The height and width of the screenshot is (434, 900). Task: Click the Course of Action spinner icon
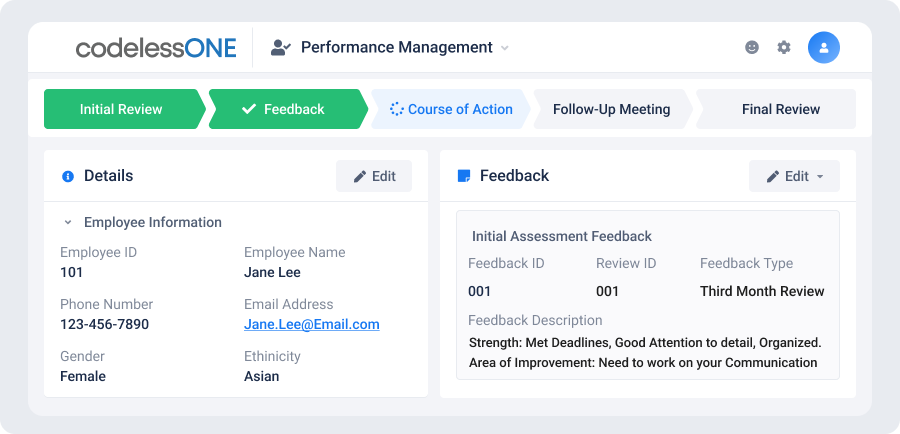click(x=397, y=109)
